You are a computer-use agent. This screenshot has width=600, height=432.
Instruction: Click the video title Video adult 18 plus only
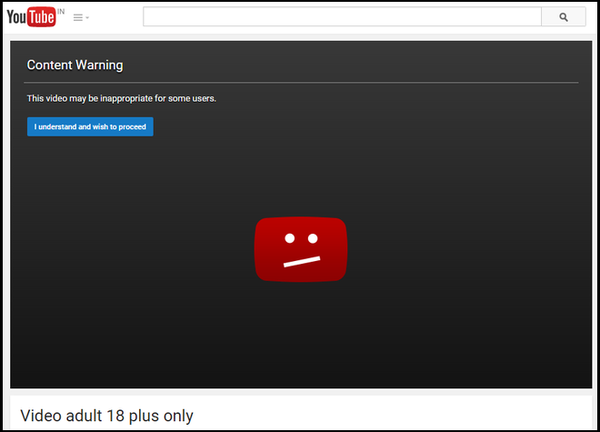pos(107,416)
